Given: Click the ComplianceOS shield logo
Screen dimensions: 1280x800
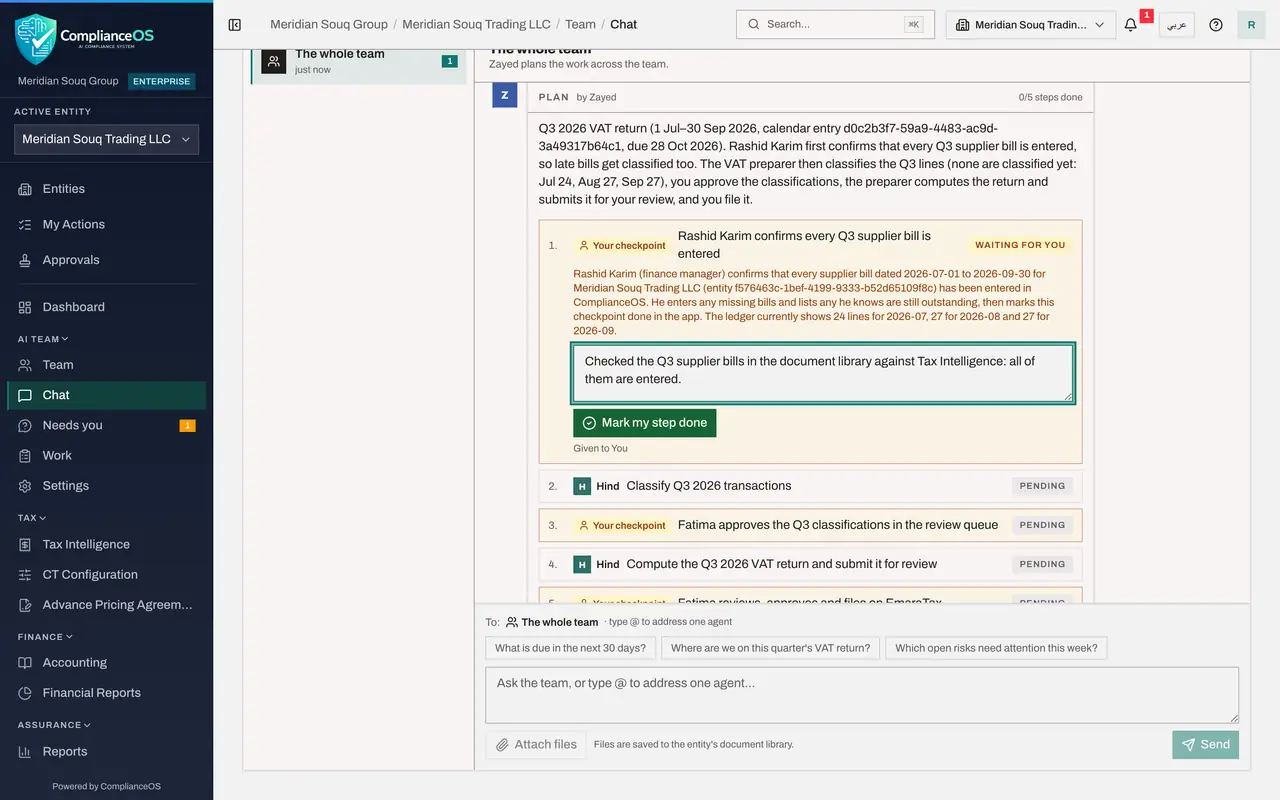Looking at the screenshot, I should [x=36, y=38].
